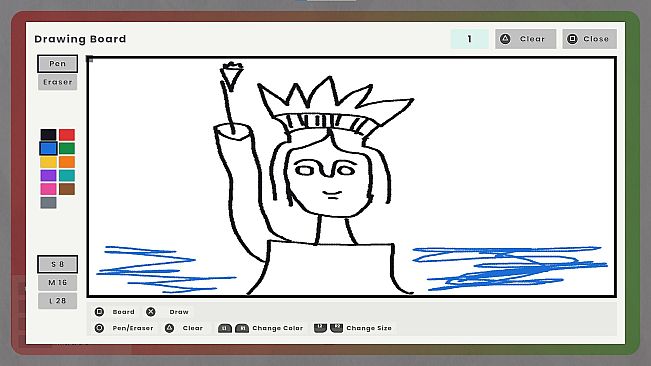
Task: Choose the L 28 brush size
Action: (x=57, y=301)
